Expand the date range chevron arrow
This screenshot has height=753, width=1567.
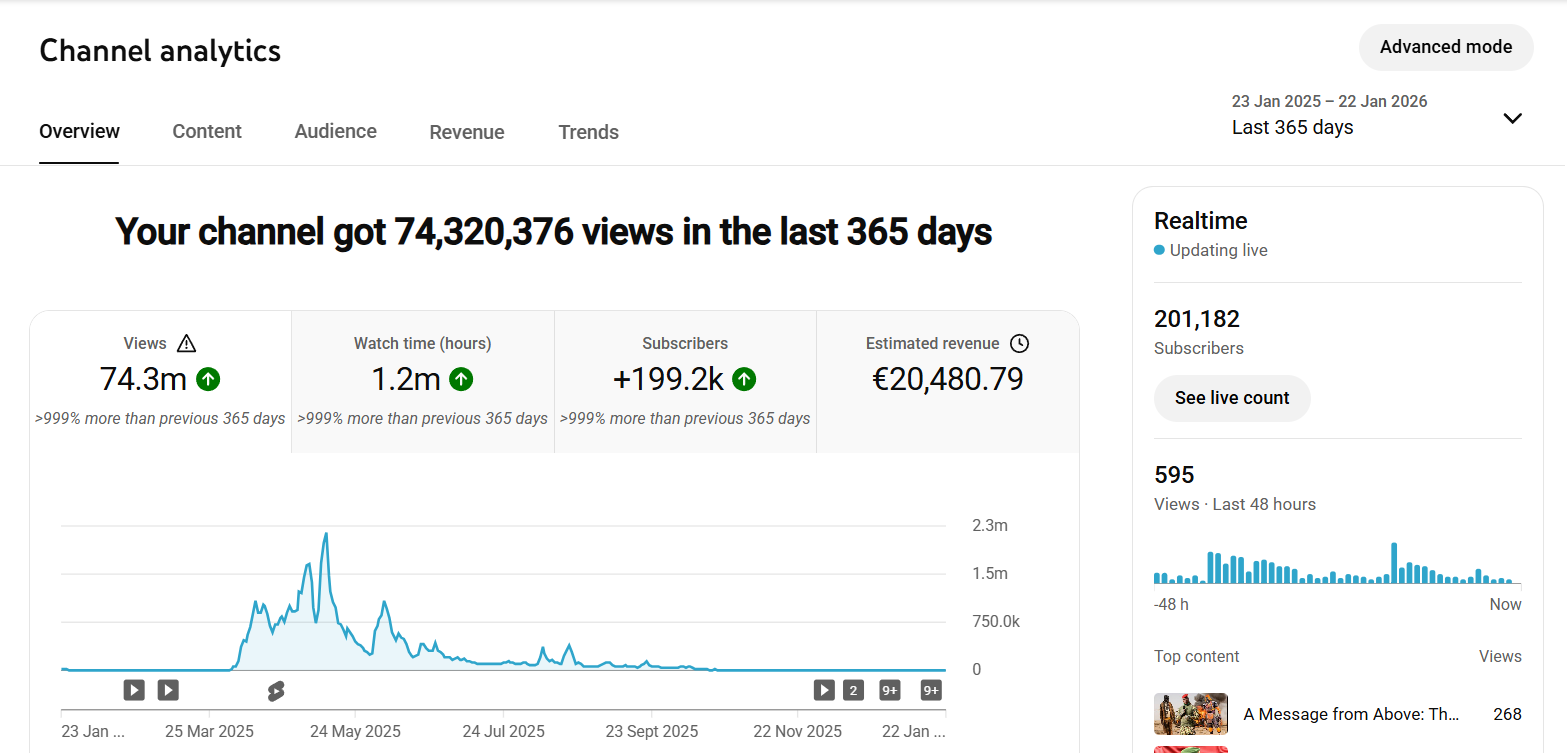coord(1512,118)
